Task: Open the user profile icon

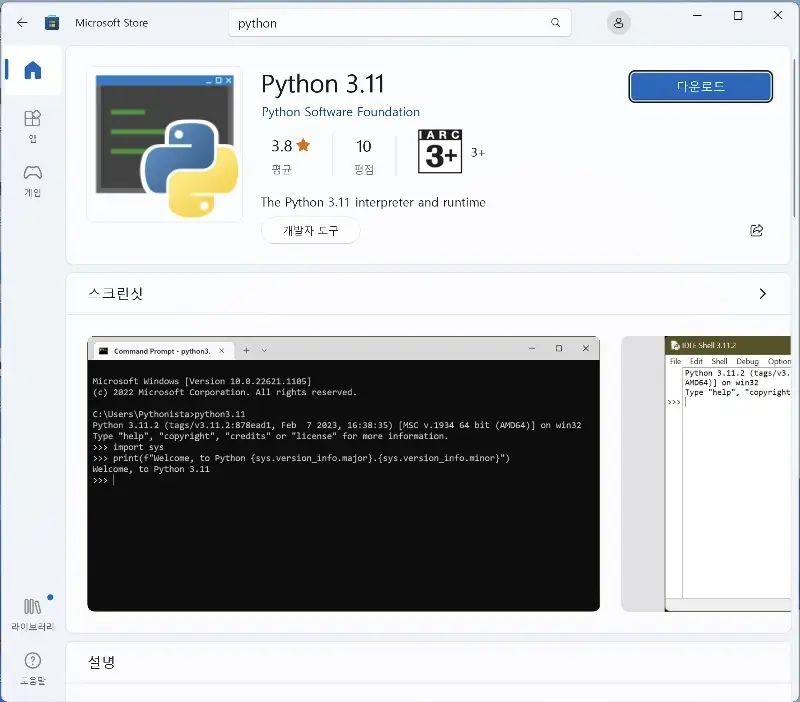Action: pos(619,23)
